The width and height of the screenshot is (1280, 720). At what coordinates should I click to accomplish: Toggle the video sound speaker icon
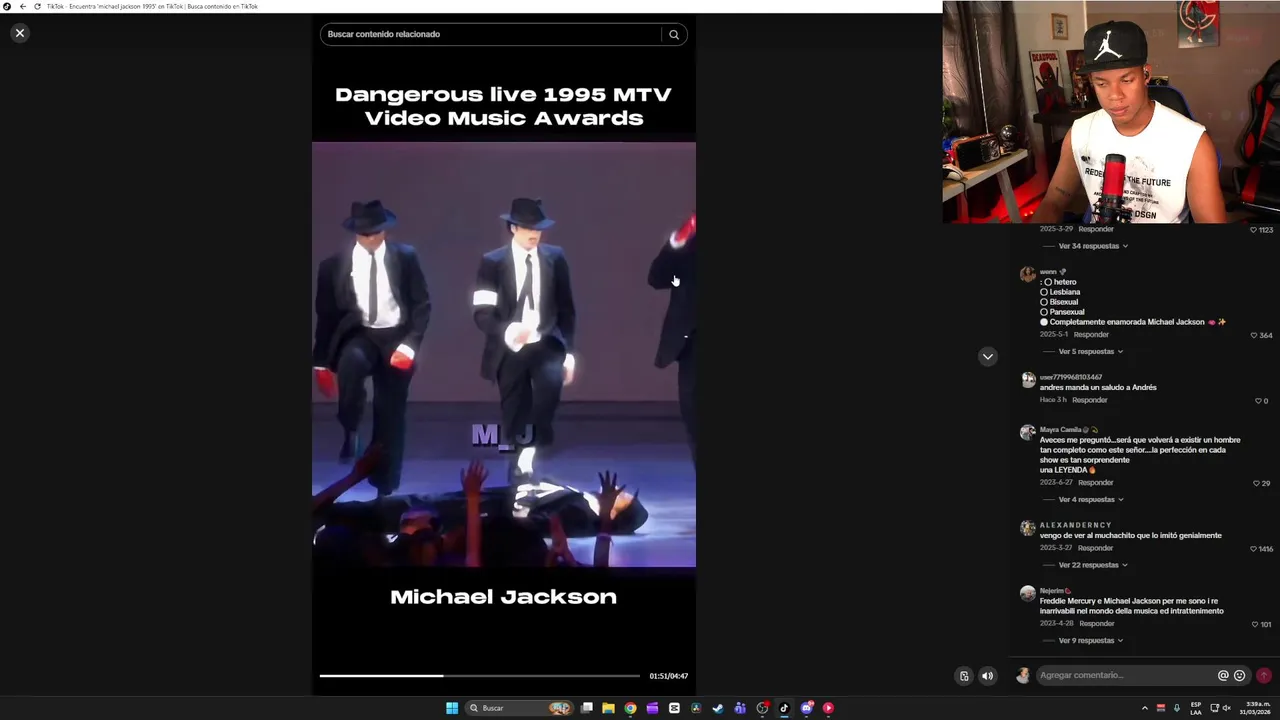pyautogui.click(x=987, y=676)
